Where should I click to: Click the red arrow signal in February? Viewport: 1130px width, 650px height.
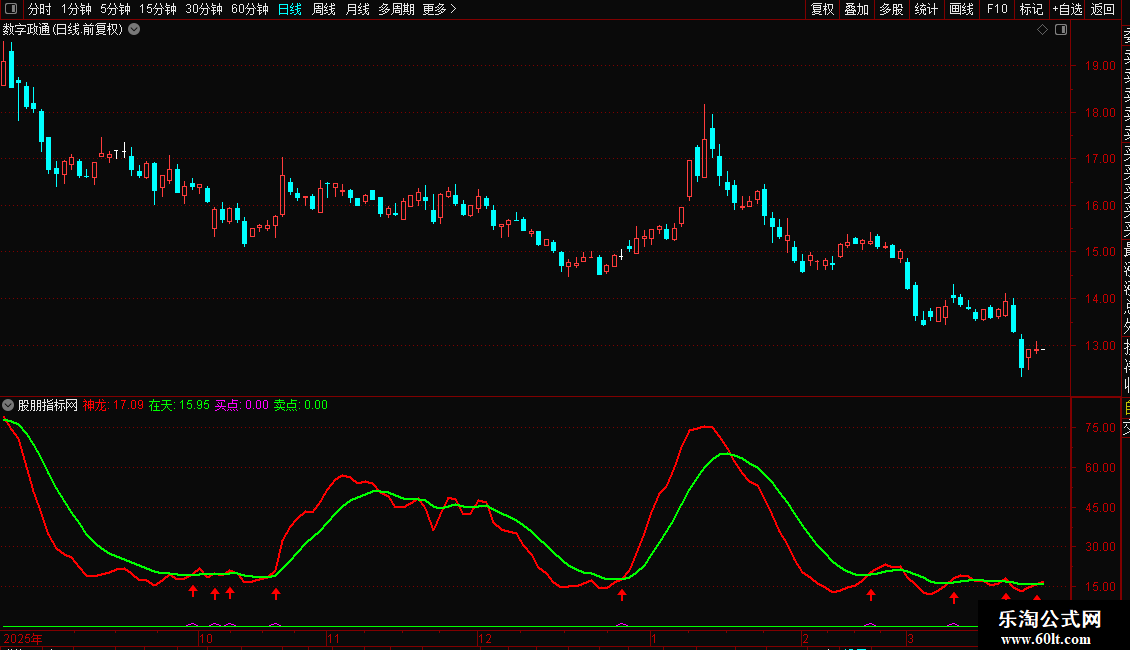click(x=871, y=595)
